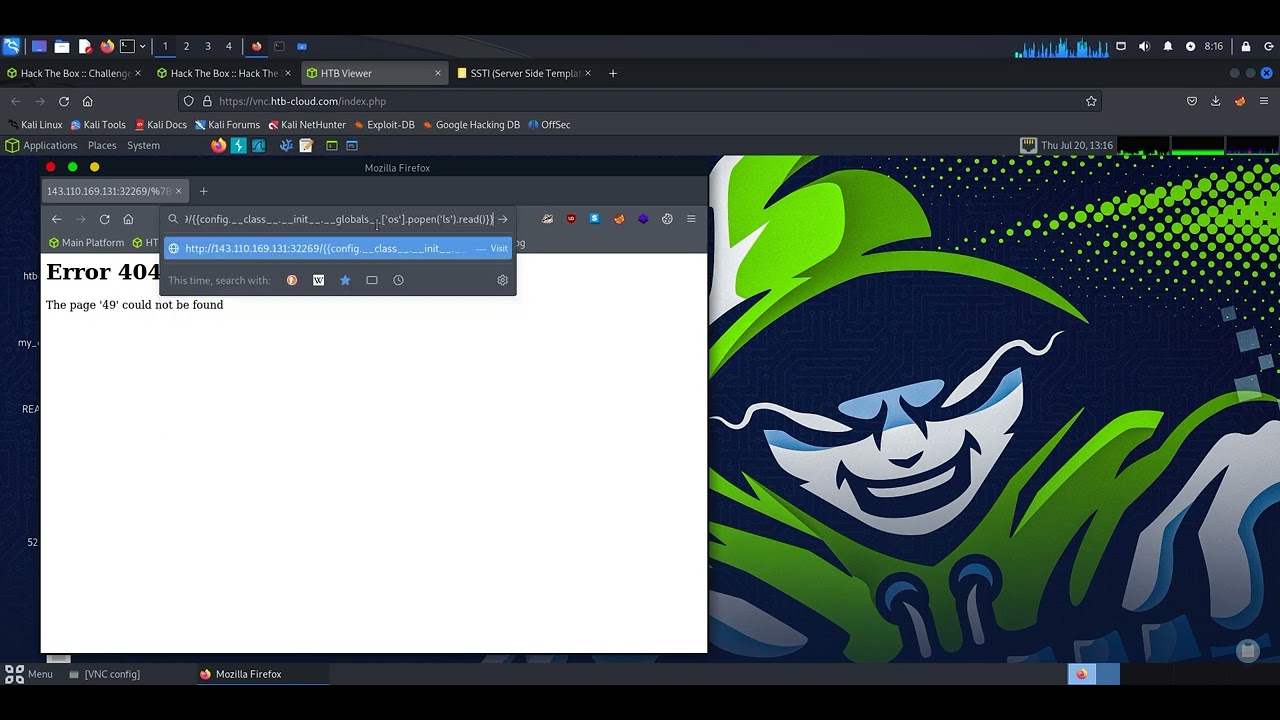1280x720 pixels.
Task: Click the green terminal launcher in the VNC panel
Action: 332,146
